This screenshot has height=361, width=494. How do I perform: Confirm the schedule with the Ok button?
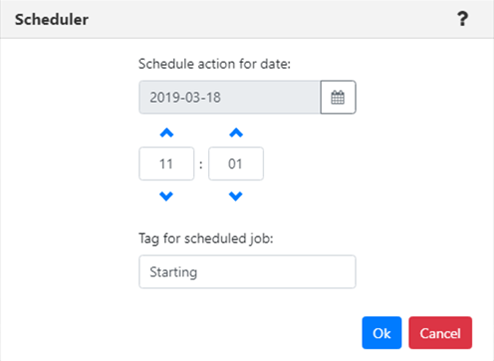coord(382,333)
